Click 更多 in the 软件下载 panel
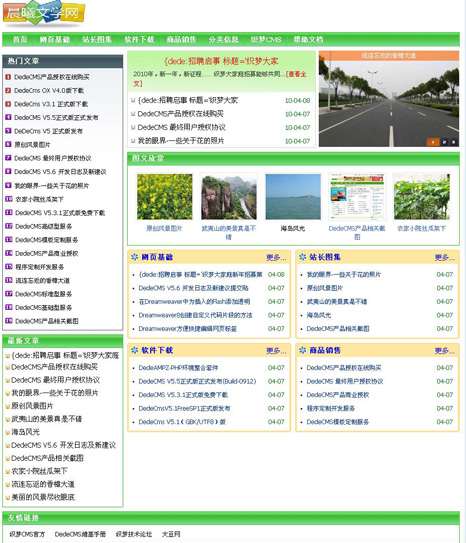 coord(276,351)
